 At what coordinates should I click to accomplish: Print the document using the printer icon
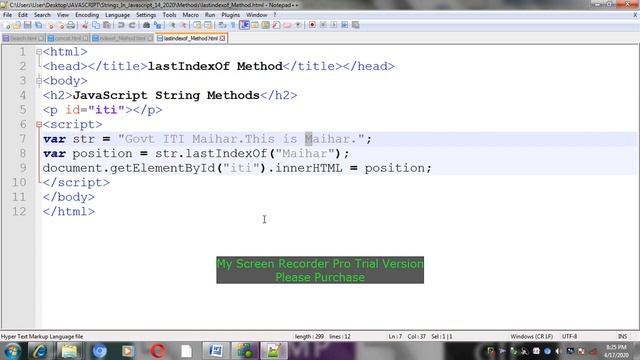[x=71, y=25]
